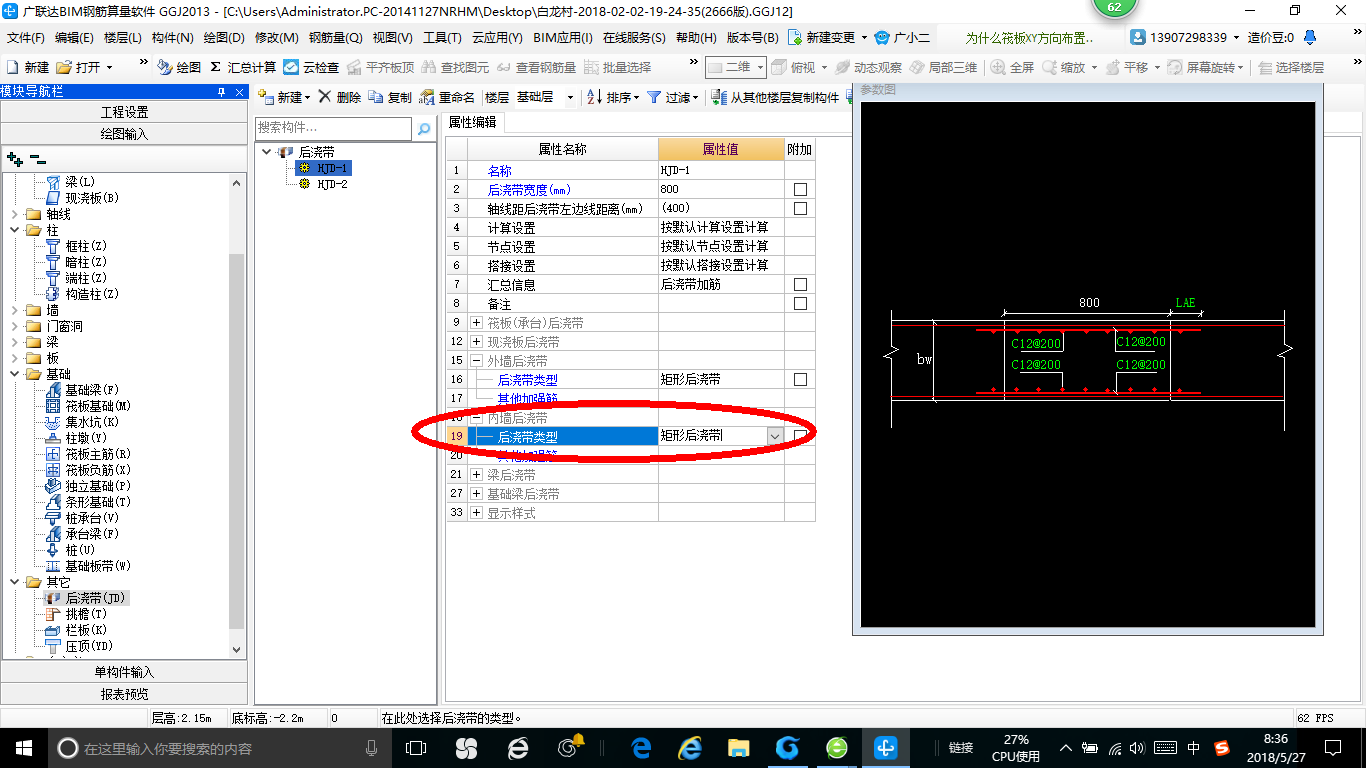Open the 打开 file toolbar button
This screenshot has width=1366, height=768.
83,67
